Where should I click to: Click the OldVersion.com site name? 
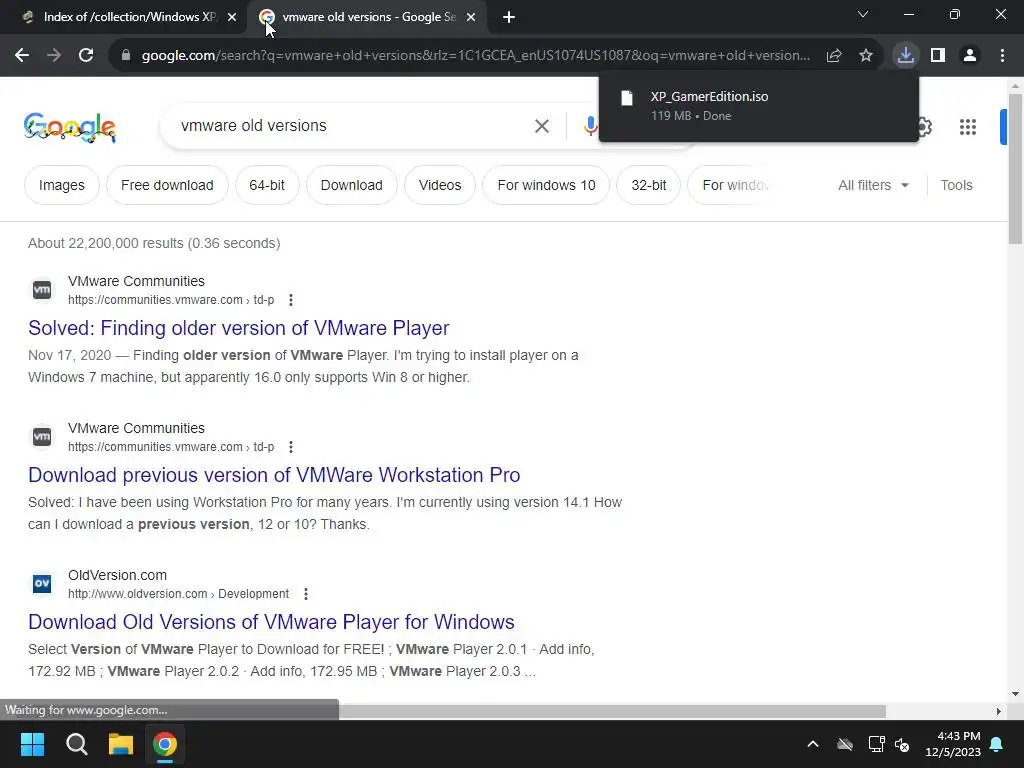(x=118, y=575)
